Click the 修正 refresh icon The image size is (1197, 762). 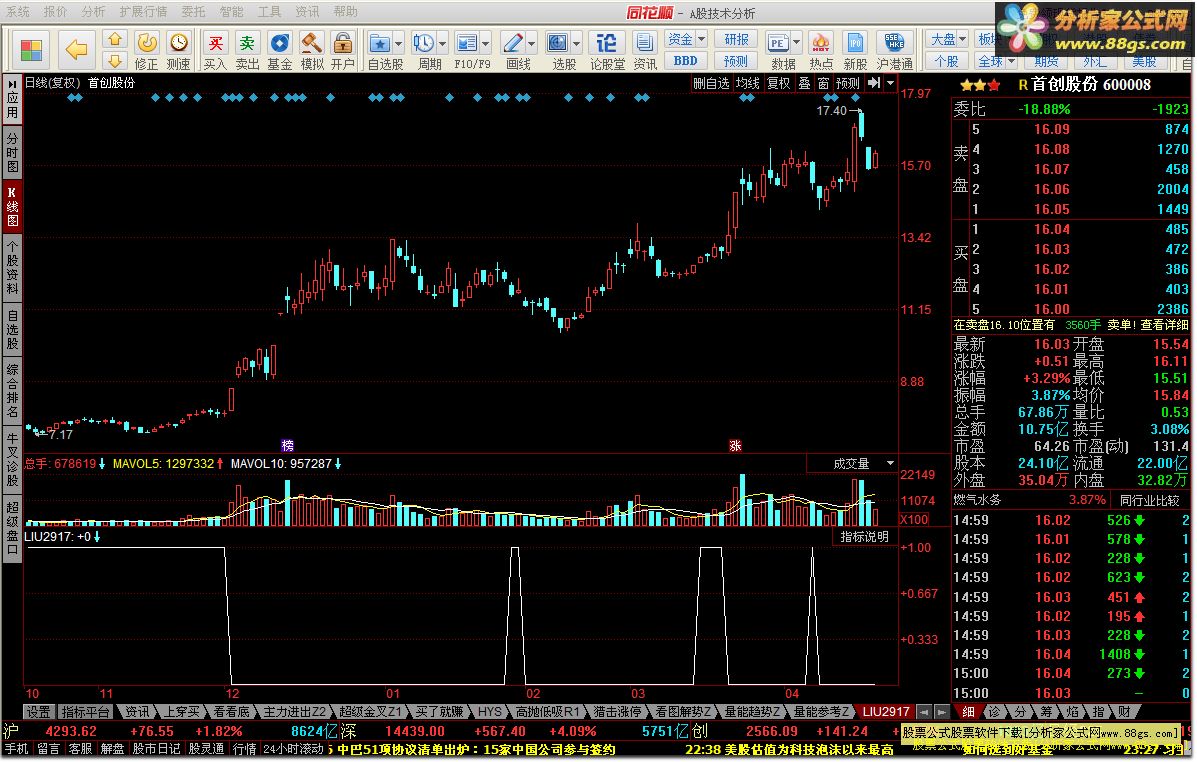pos(146,43)
